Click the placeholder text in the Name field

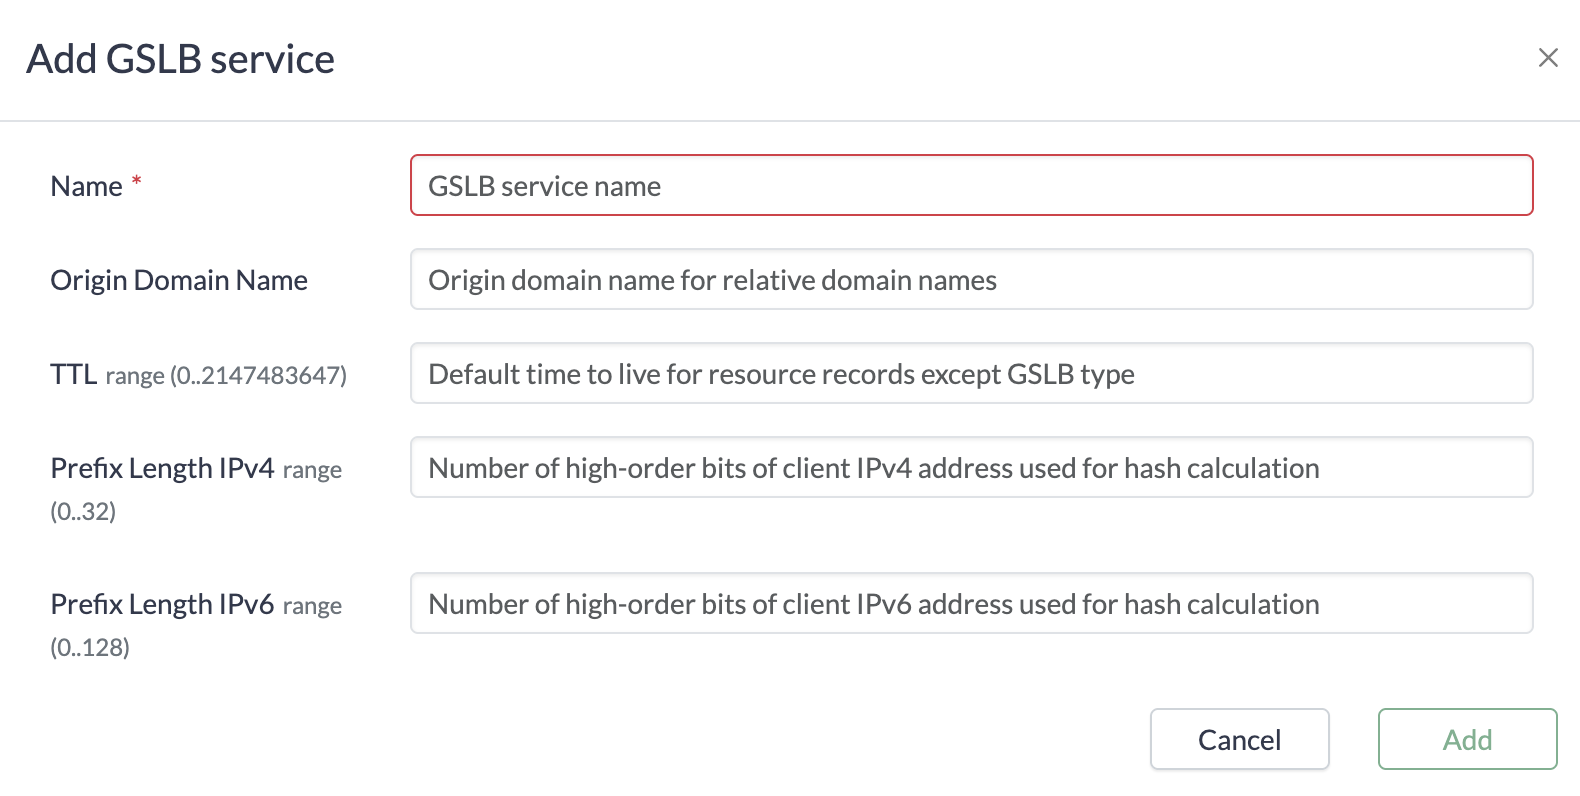[544, 186]
